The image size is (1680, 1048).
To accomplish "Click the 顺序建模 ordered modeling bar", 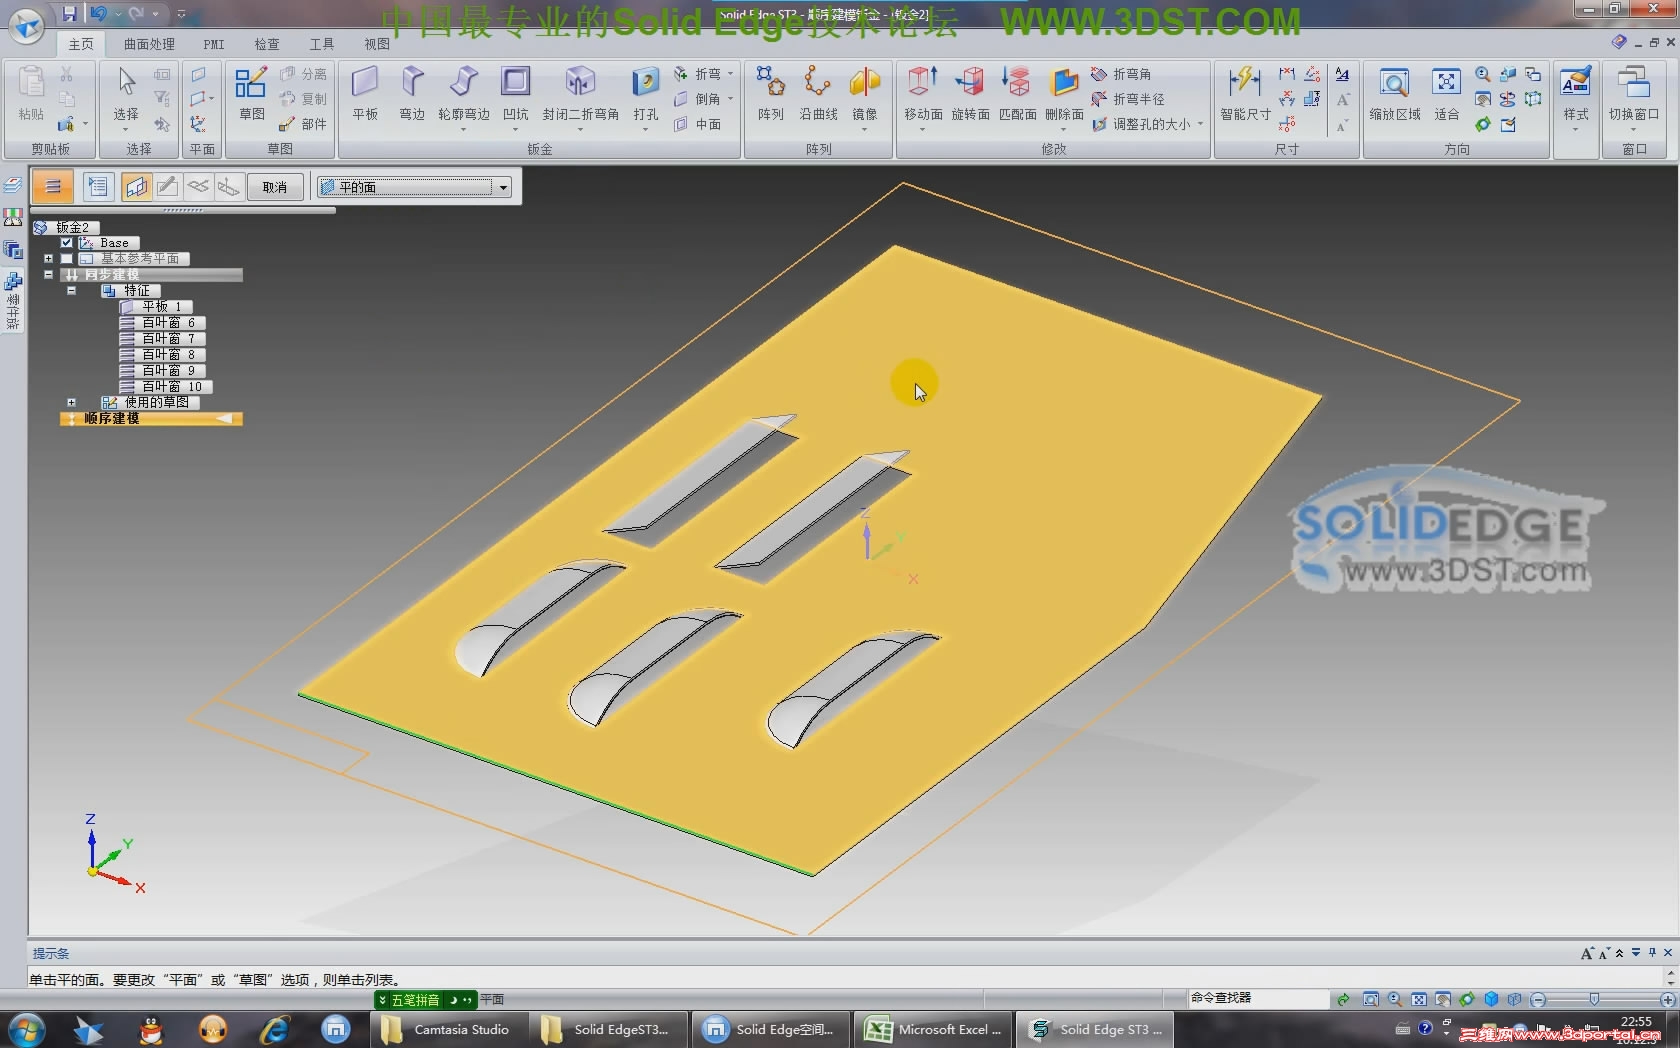I will 151,419.
